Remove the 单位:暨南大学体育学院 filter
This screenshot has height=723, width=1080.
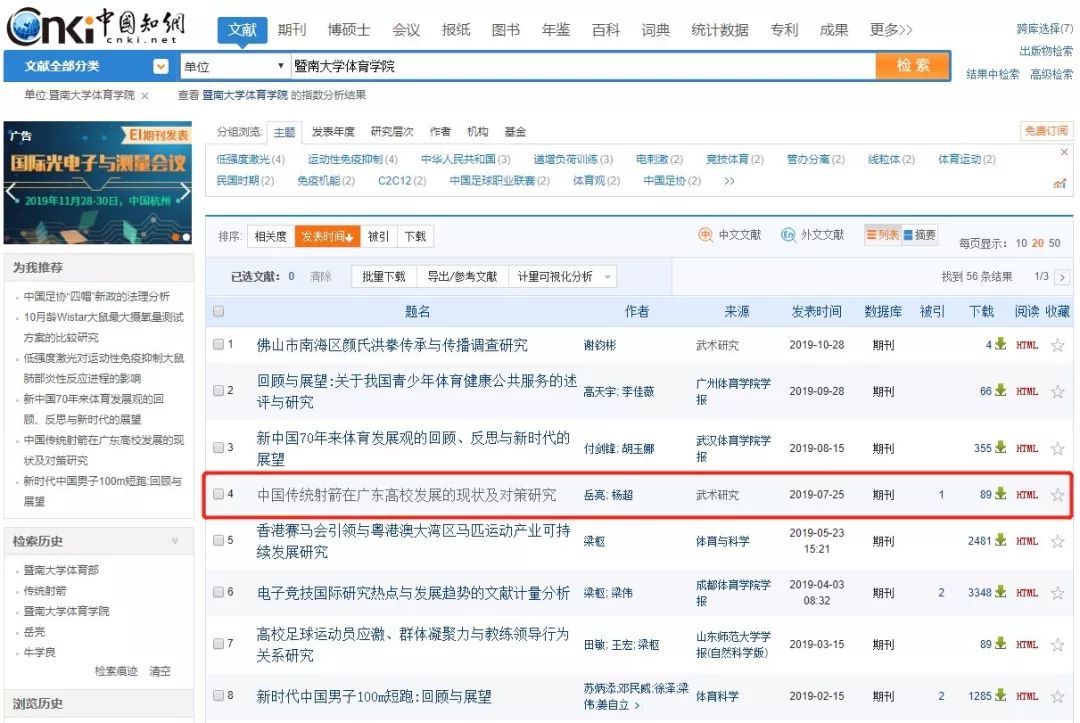click(145, 96)
